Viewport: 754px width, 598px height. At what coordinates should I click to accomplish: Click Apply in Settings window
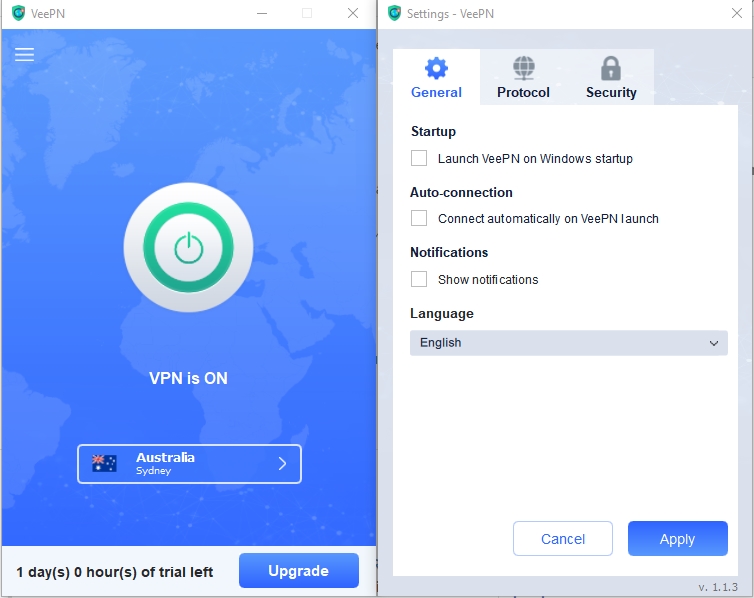pyautogui.click(x=678, y=538)
